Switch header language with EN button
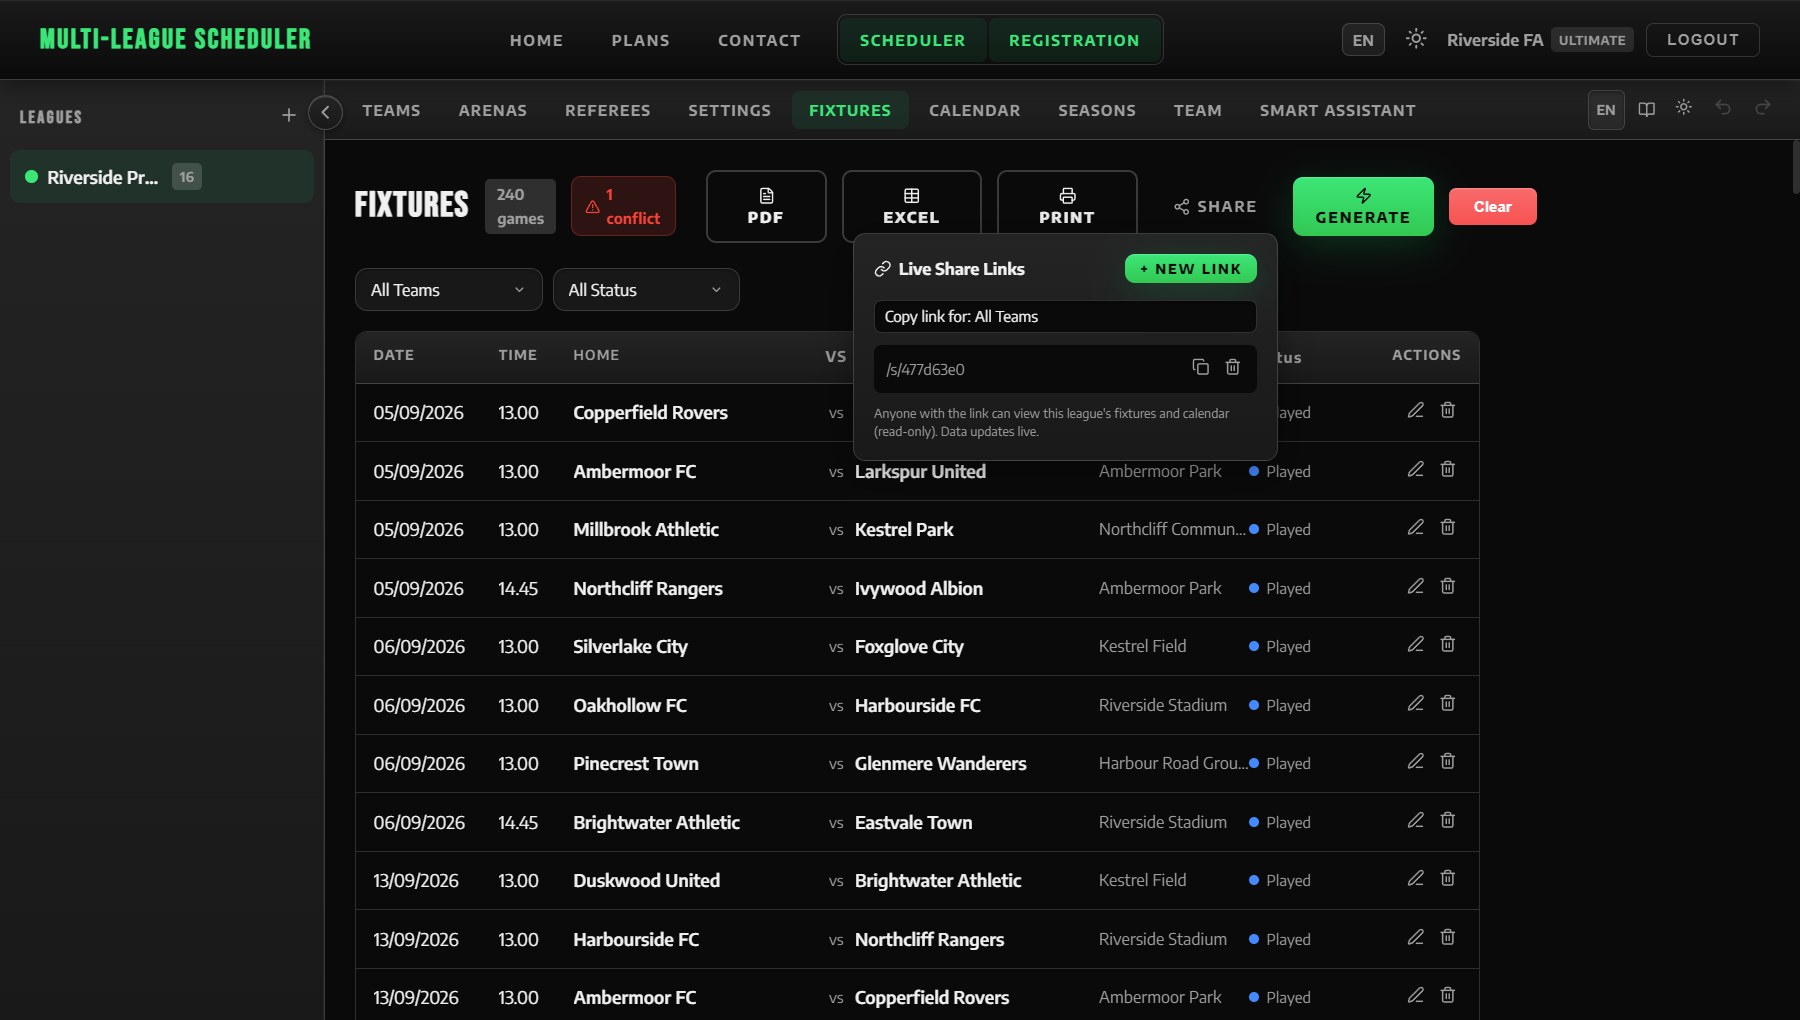1800x1020 pixels. (1362, 40)
